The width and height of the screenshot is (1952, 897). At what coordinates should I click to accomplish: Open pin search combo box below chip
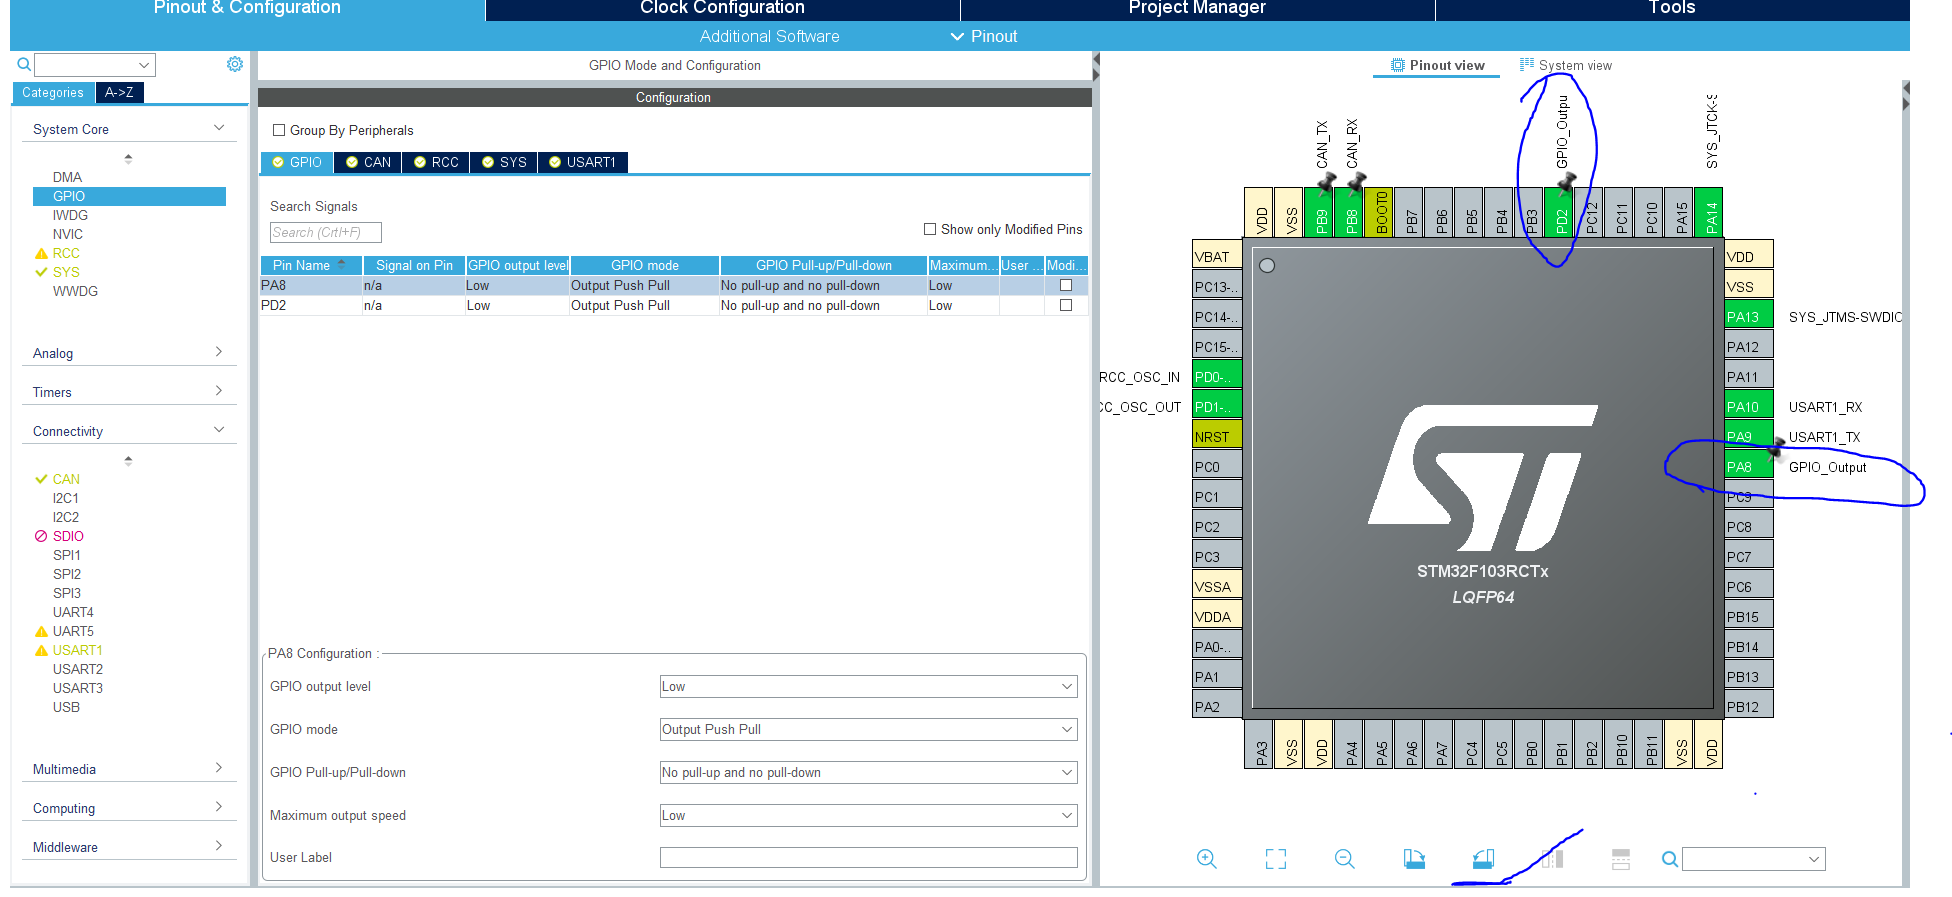tap(1754, 859)
